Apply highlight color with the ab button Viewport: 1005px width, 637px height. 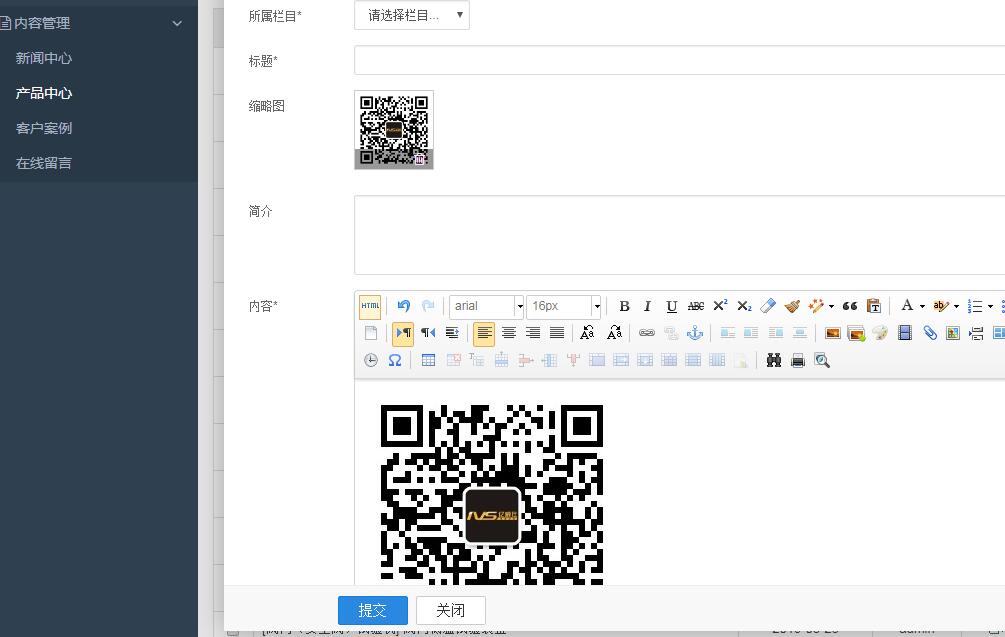pyautogui.click(x=940, y=306)
